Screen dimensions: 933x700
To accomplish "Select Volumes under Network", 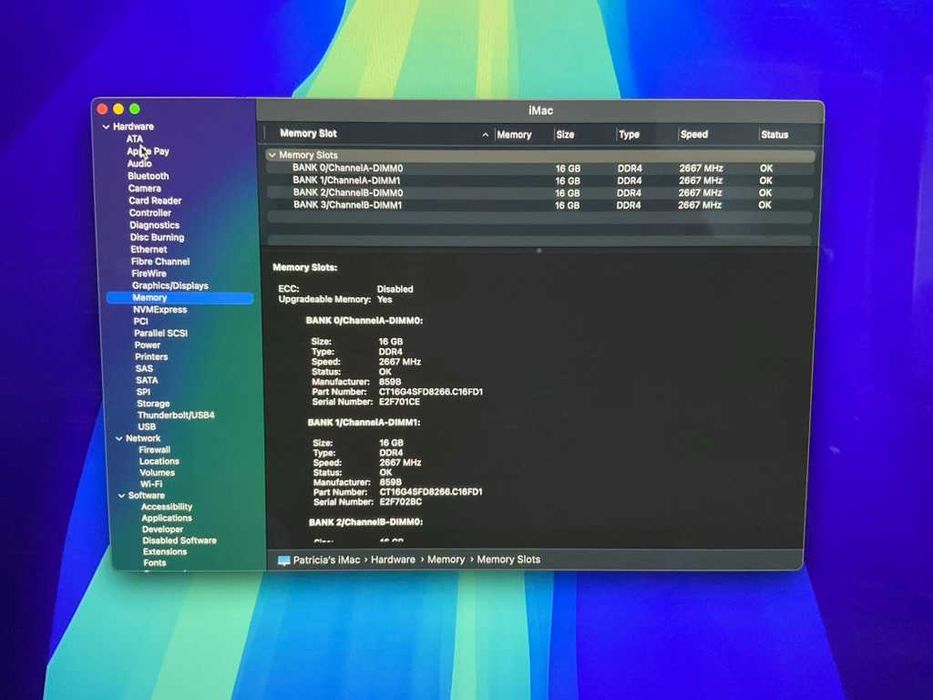I will coord(158,473).
